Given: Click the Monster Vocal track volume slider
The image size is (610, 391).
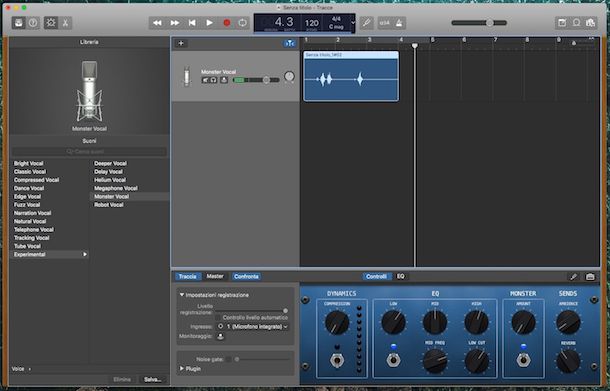Looking at the screenshot, I should 256,80.
